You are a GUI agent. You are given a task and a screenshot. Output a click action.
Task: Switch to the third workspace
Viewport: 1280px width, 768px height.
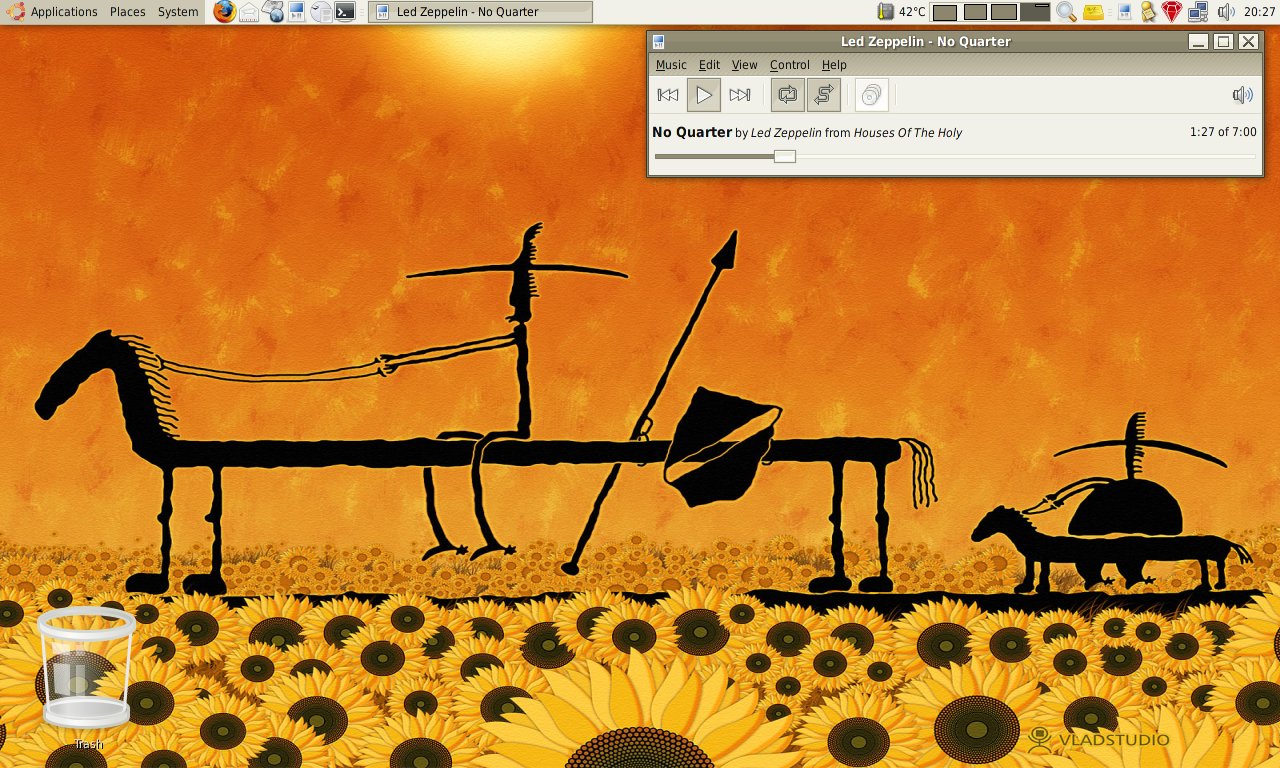tap(1004, 12)
